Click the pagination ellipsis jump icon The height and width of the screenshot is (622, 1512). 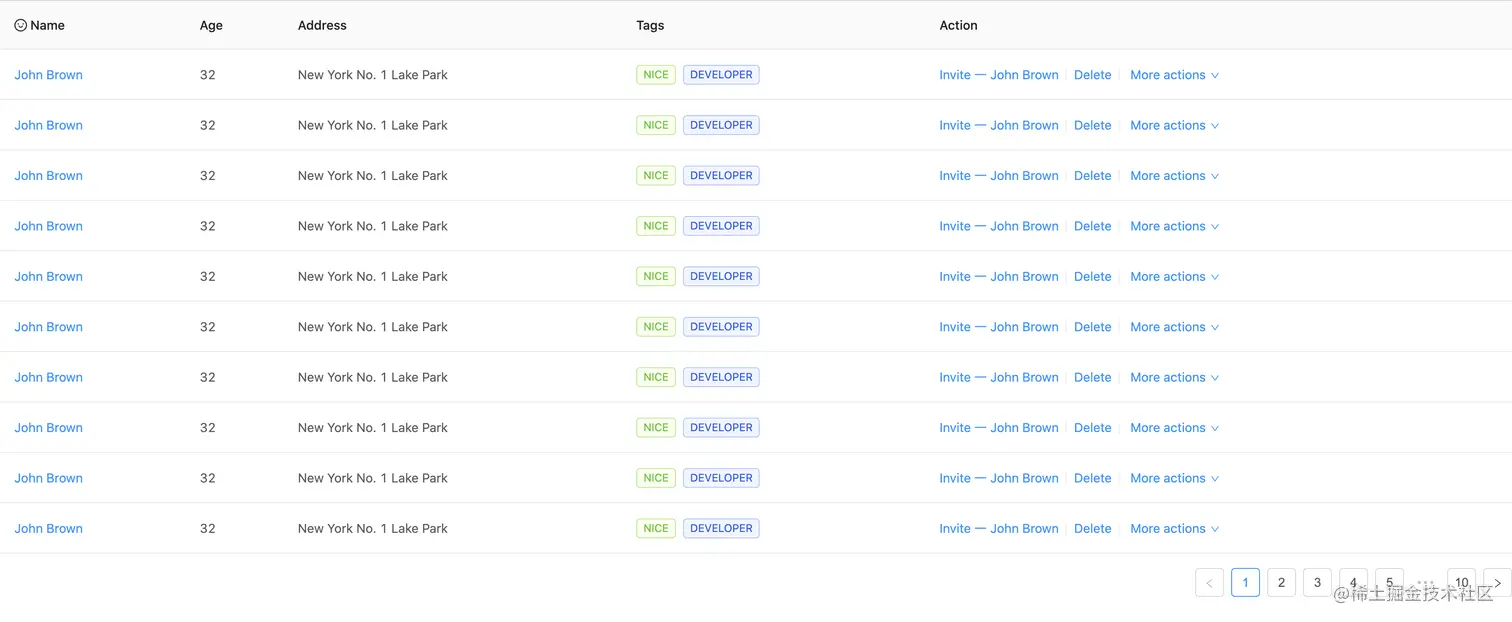(x=1425, y=583)
